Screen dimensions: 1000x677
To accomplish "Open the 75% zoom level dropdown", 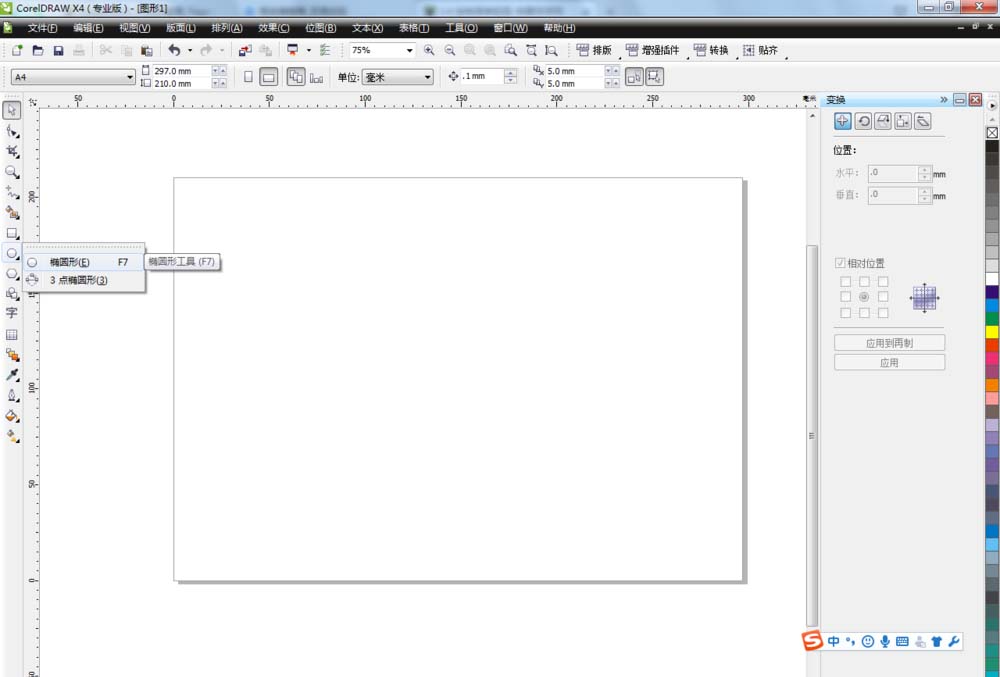I will pos(409,50).
